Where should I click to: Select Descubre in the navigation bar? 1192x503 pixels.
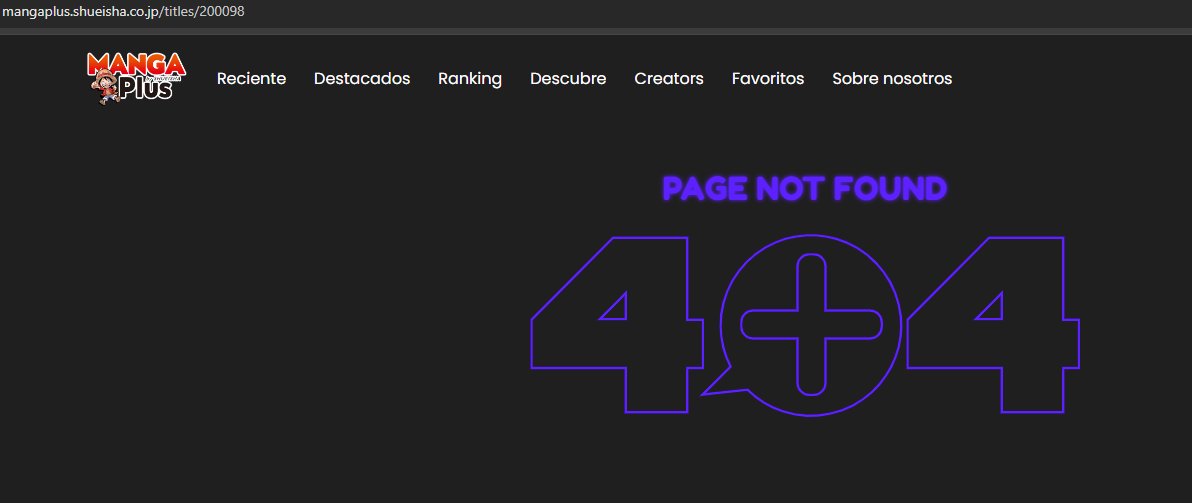(x=568, y=79)
